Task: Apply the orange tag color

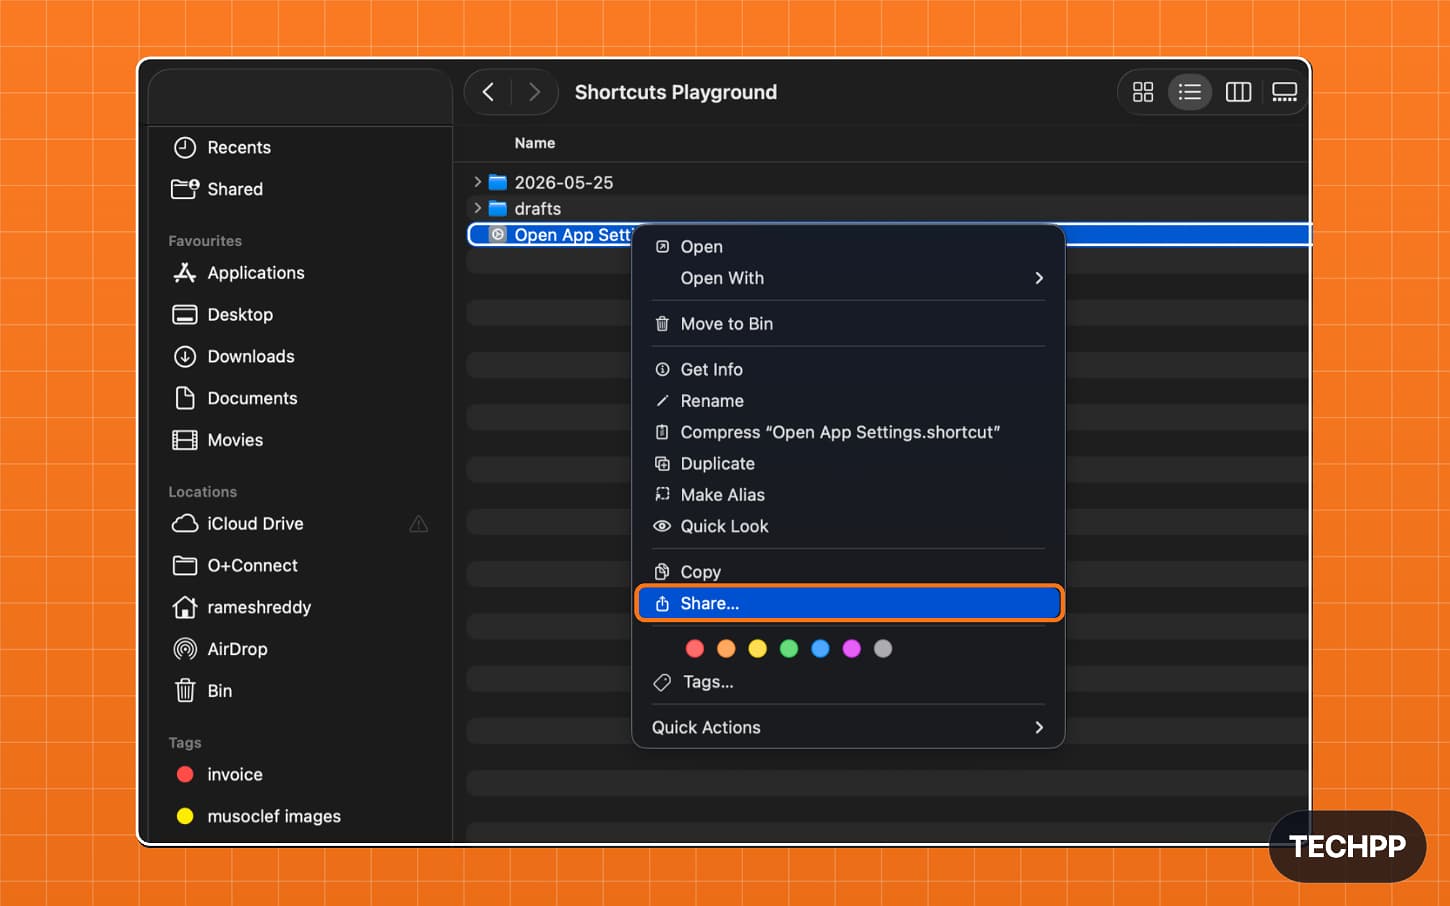Action: [x=726, y=649]
